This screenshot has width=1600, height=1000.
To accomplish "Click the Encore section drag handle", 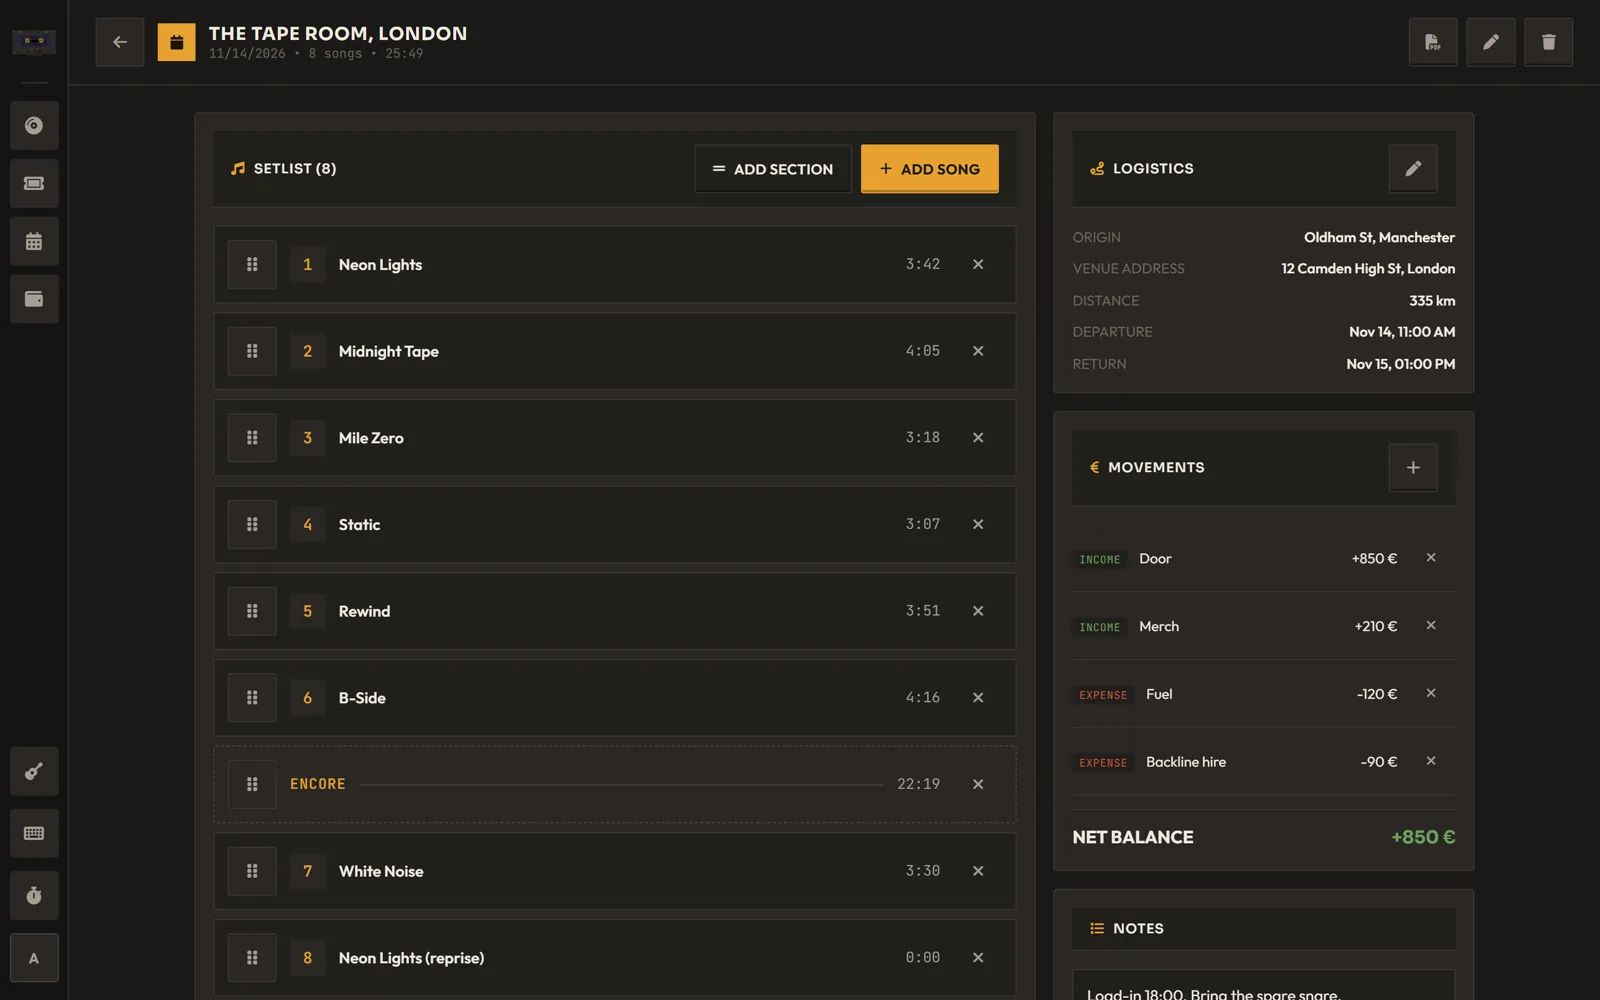I will click(x=252, y=784).
